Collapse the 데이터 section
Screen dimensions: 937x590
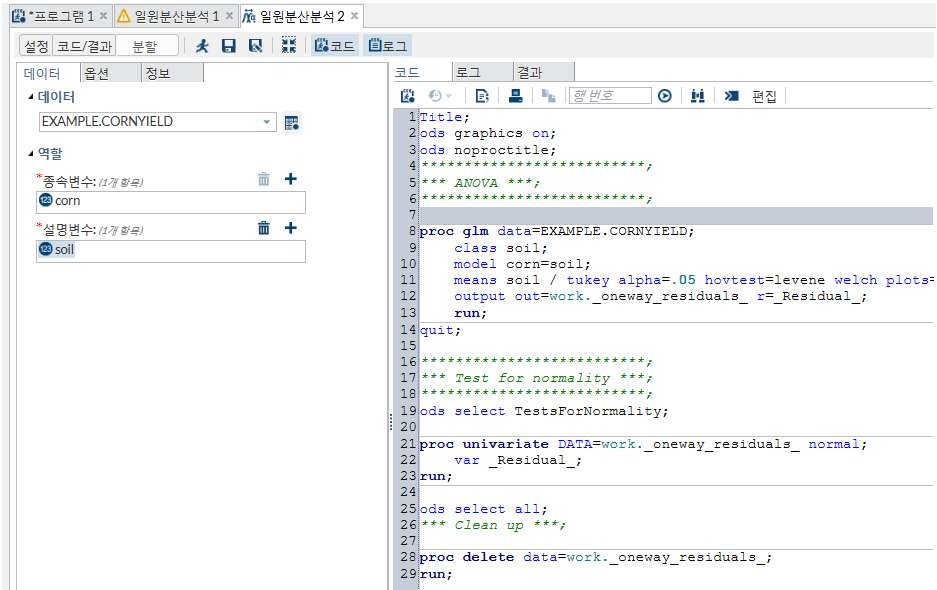point(29,97)
